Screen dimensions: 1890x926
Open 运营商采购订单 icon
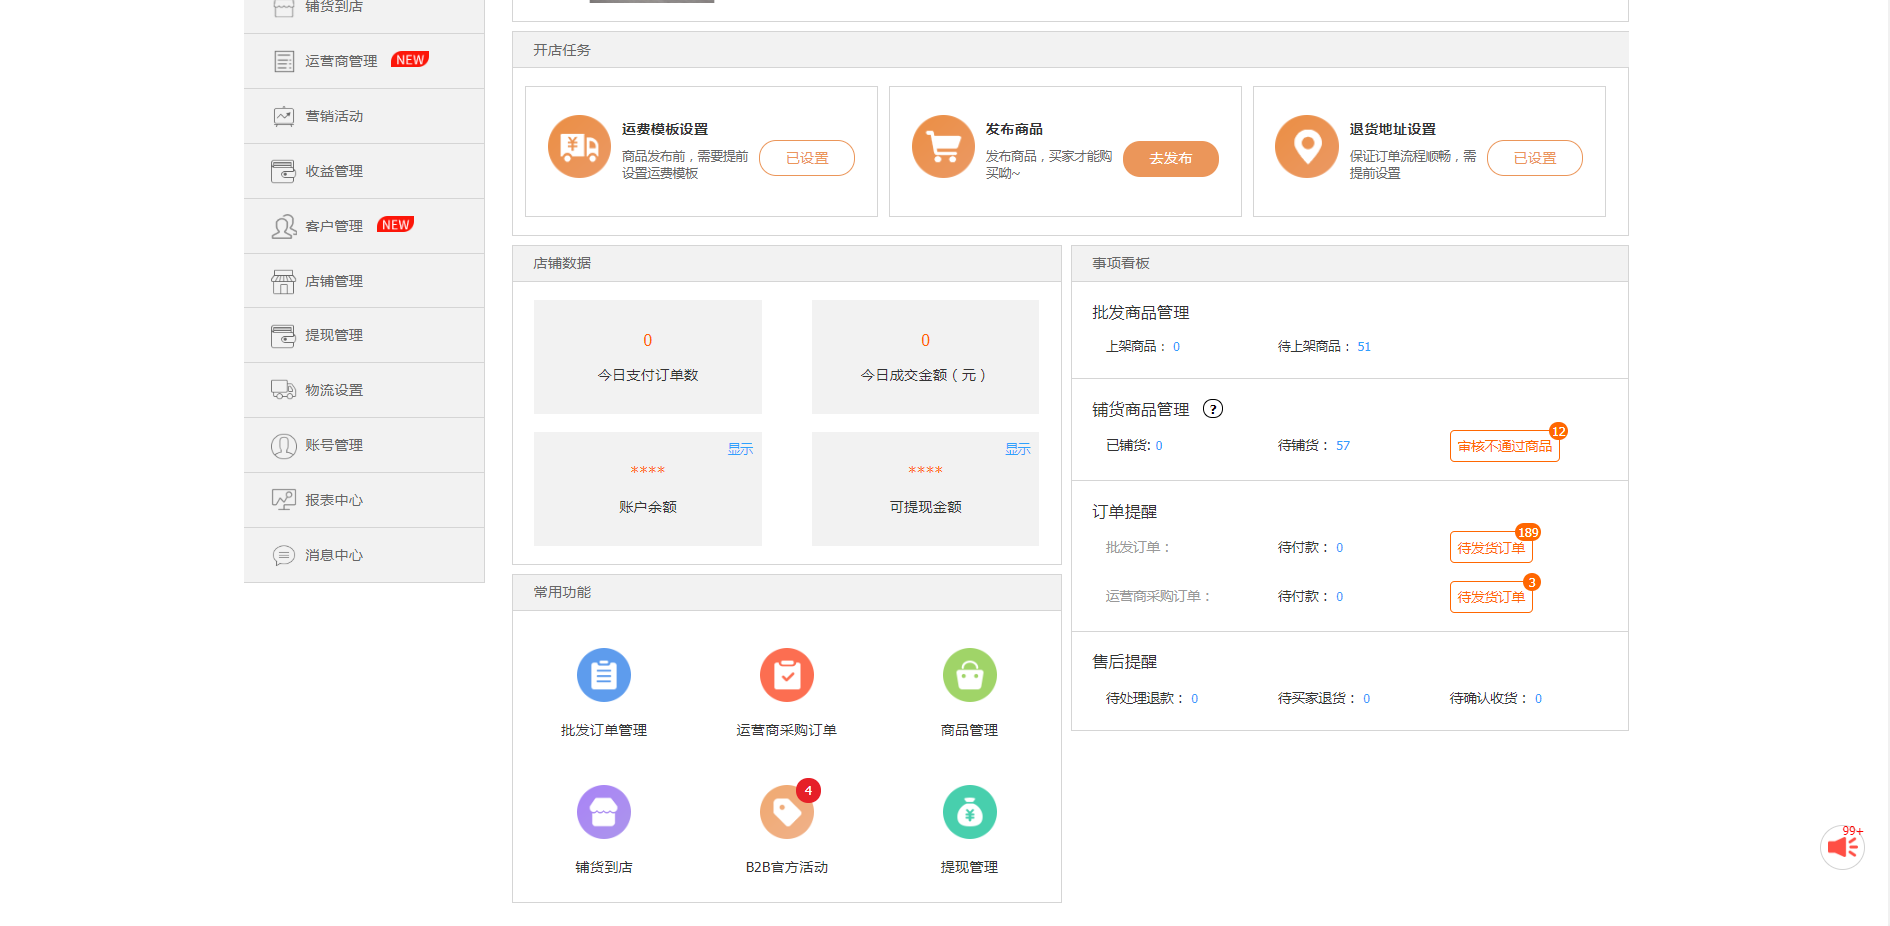787,675
